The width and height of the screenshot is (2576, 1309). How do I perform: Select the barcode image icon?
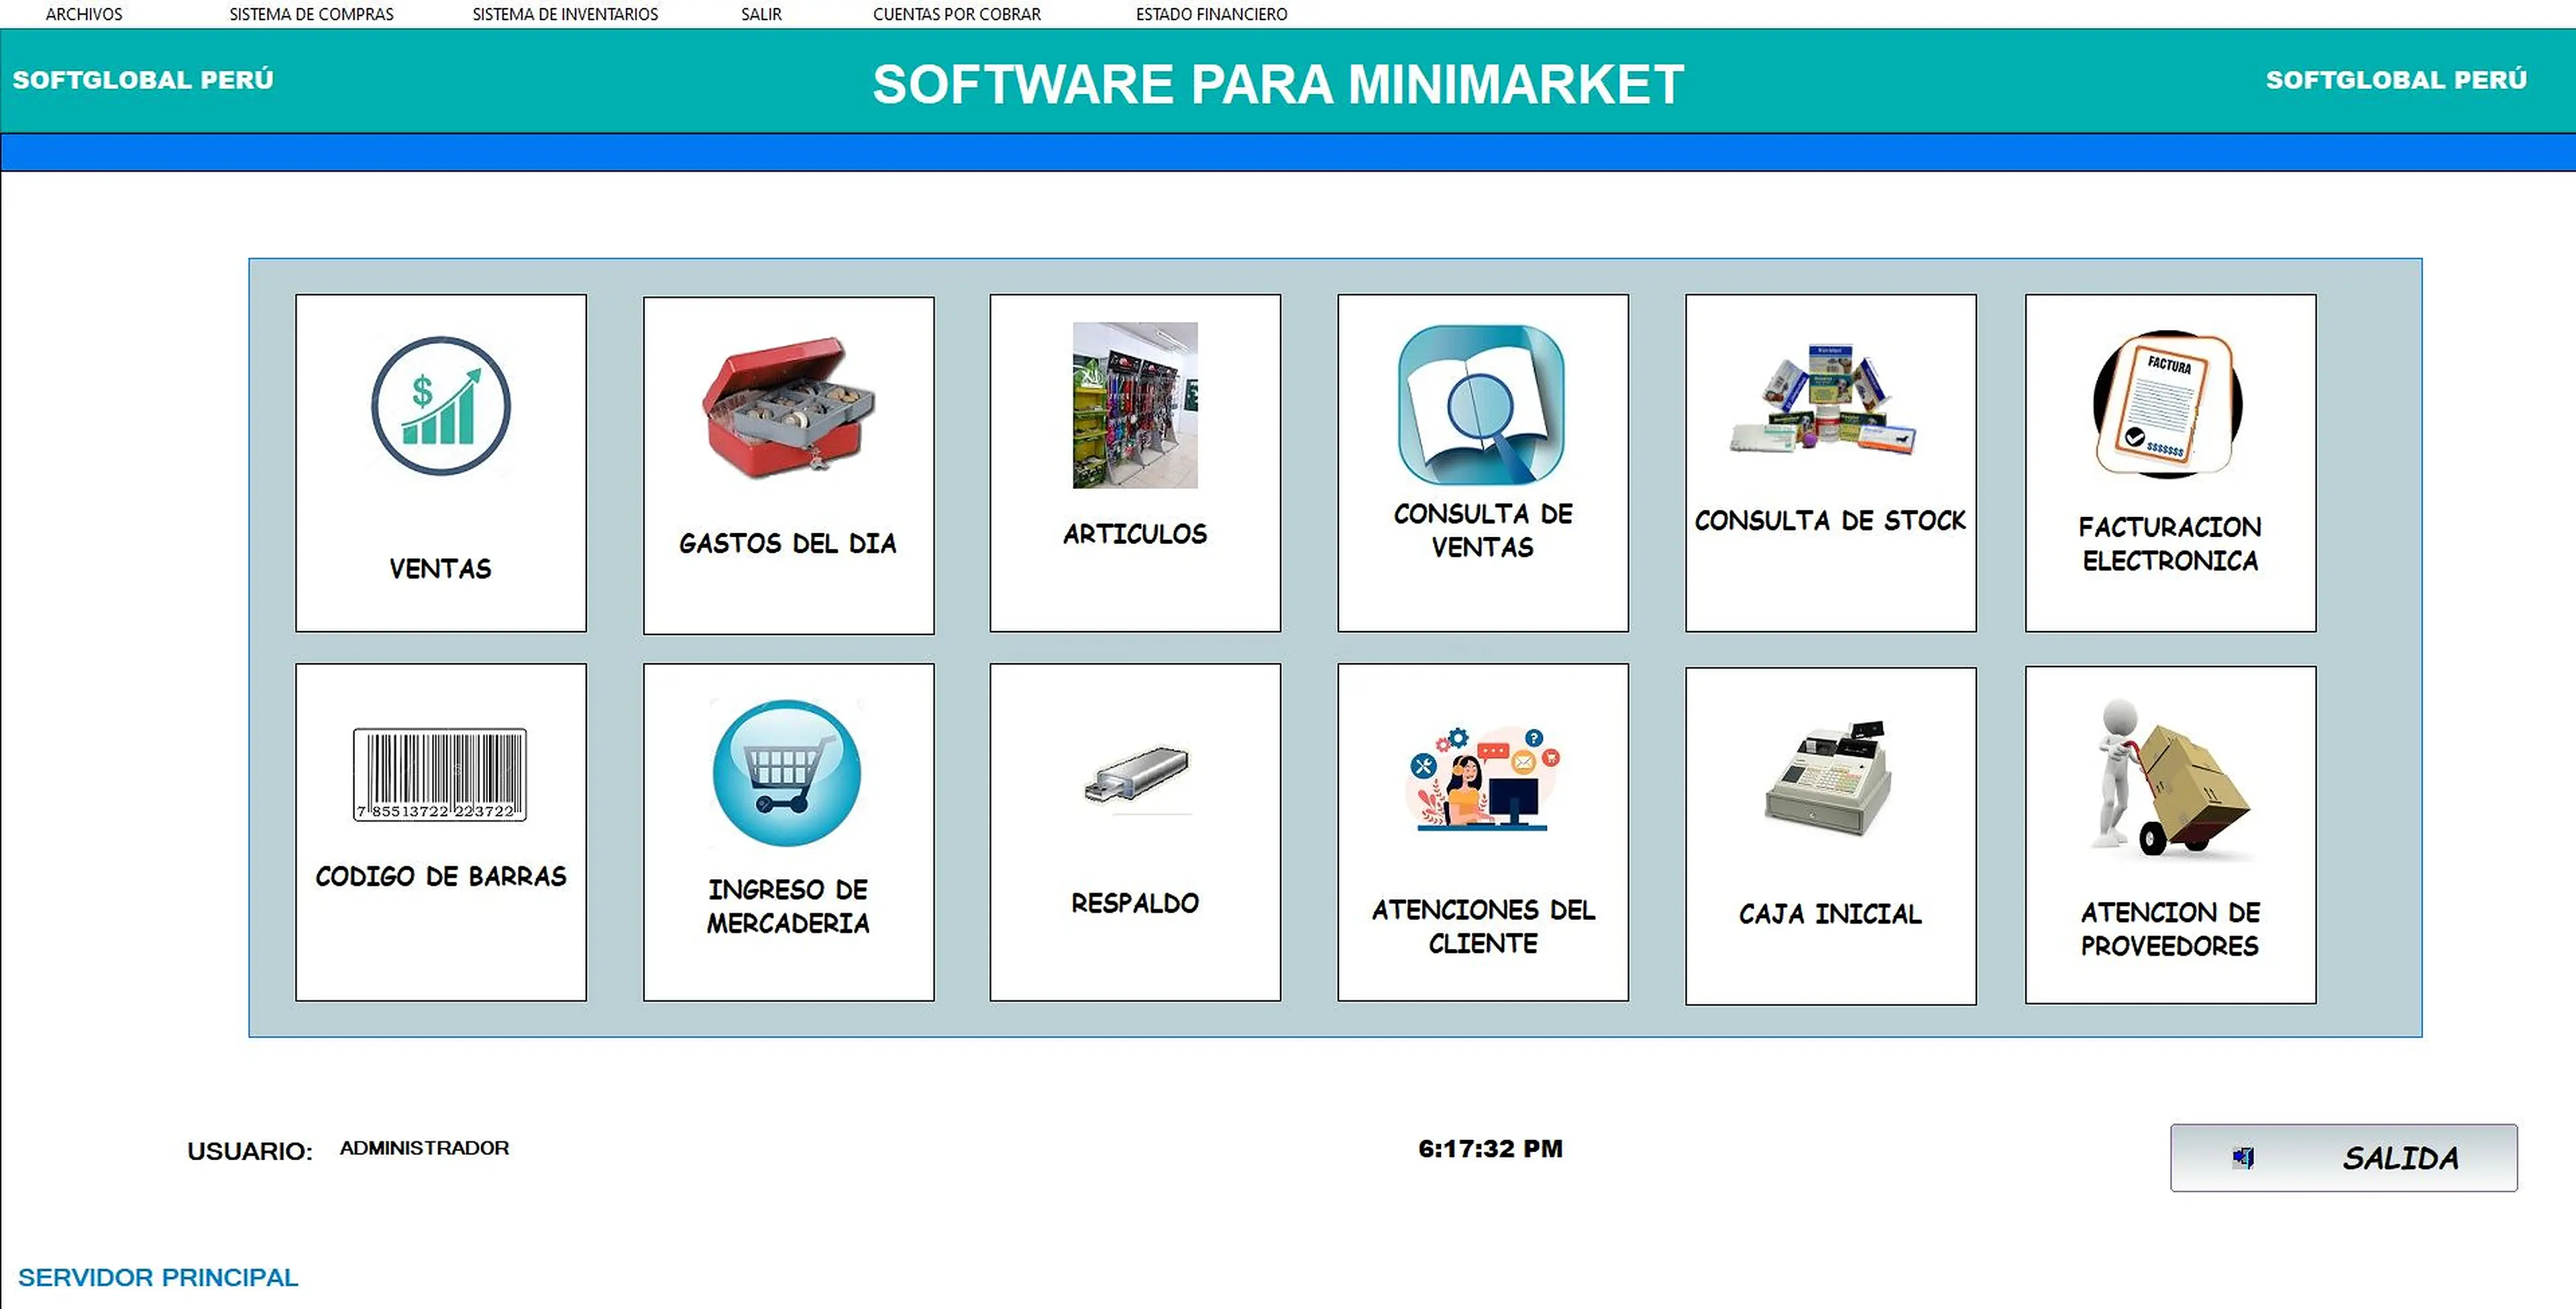tap(440, 775)
